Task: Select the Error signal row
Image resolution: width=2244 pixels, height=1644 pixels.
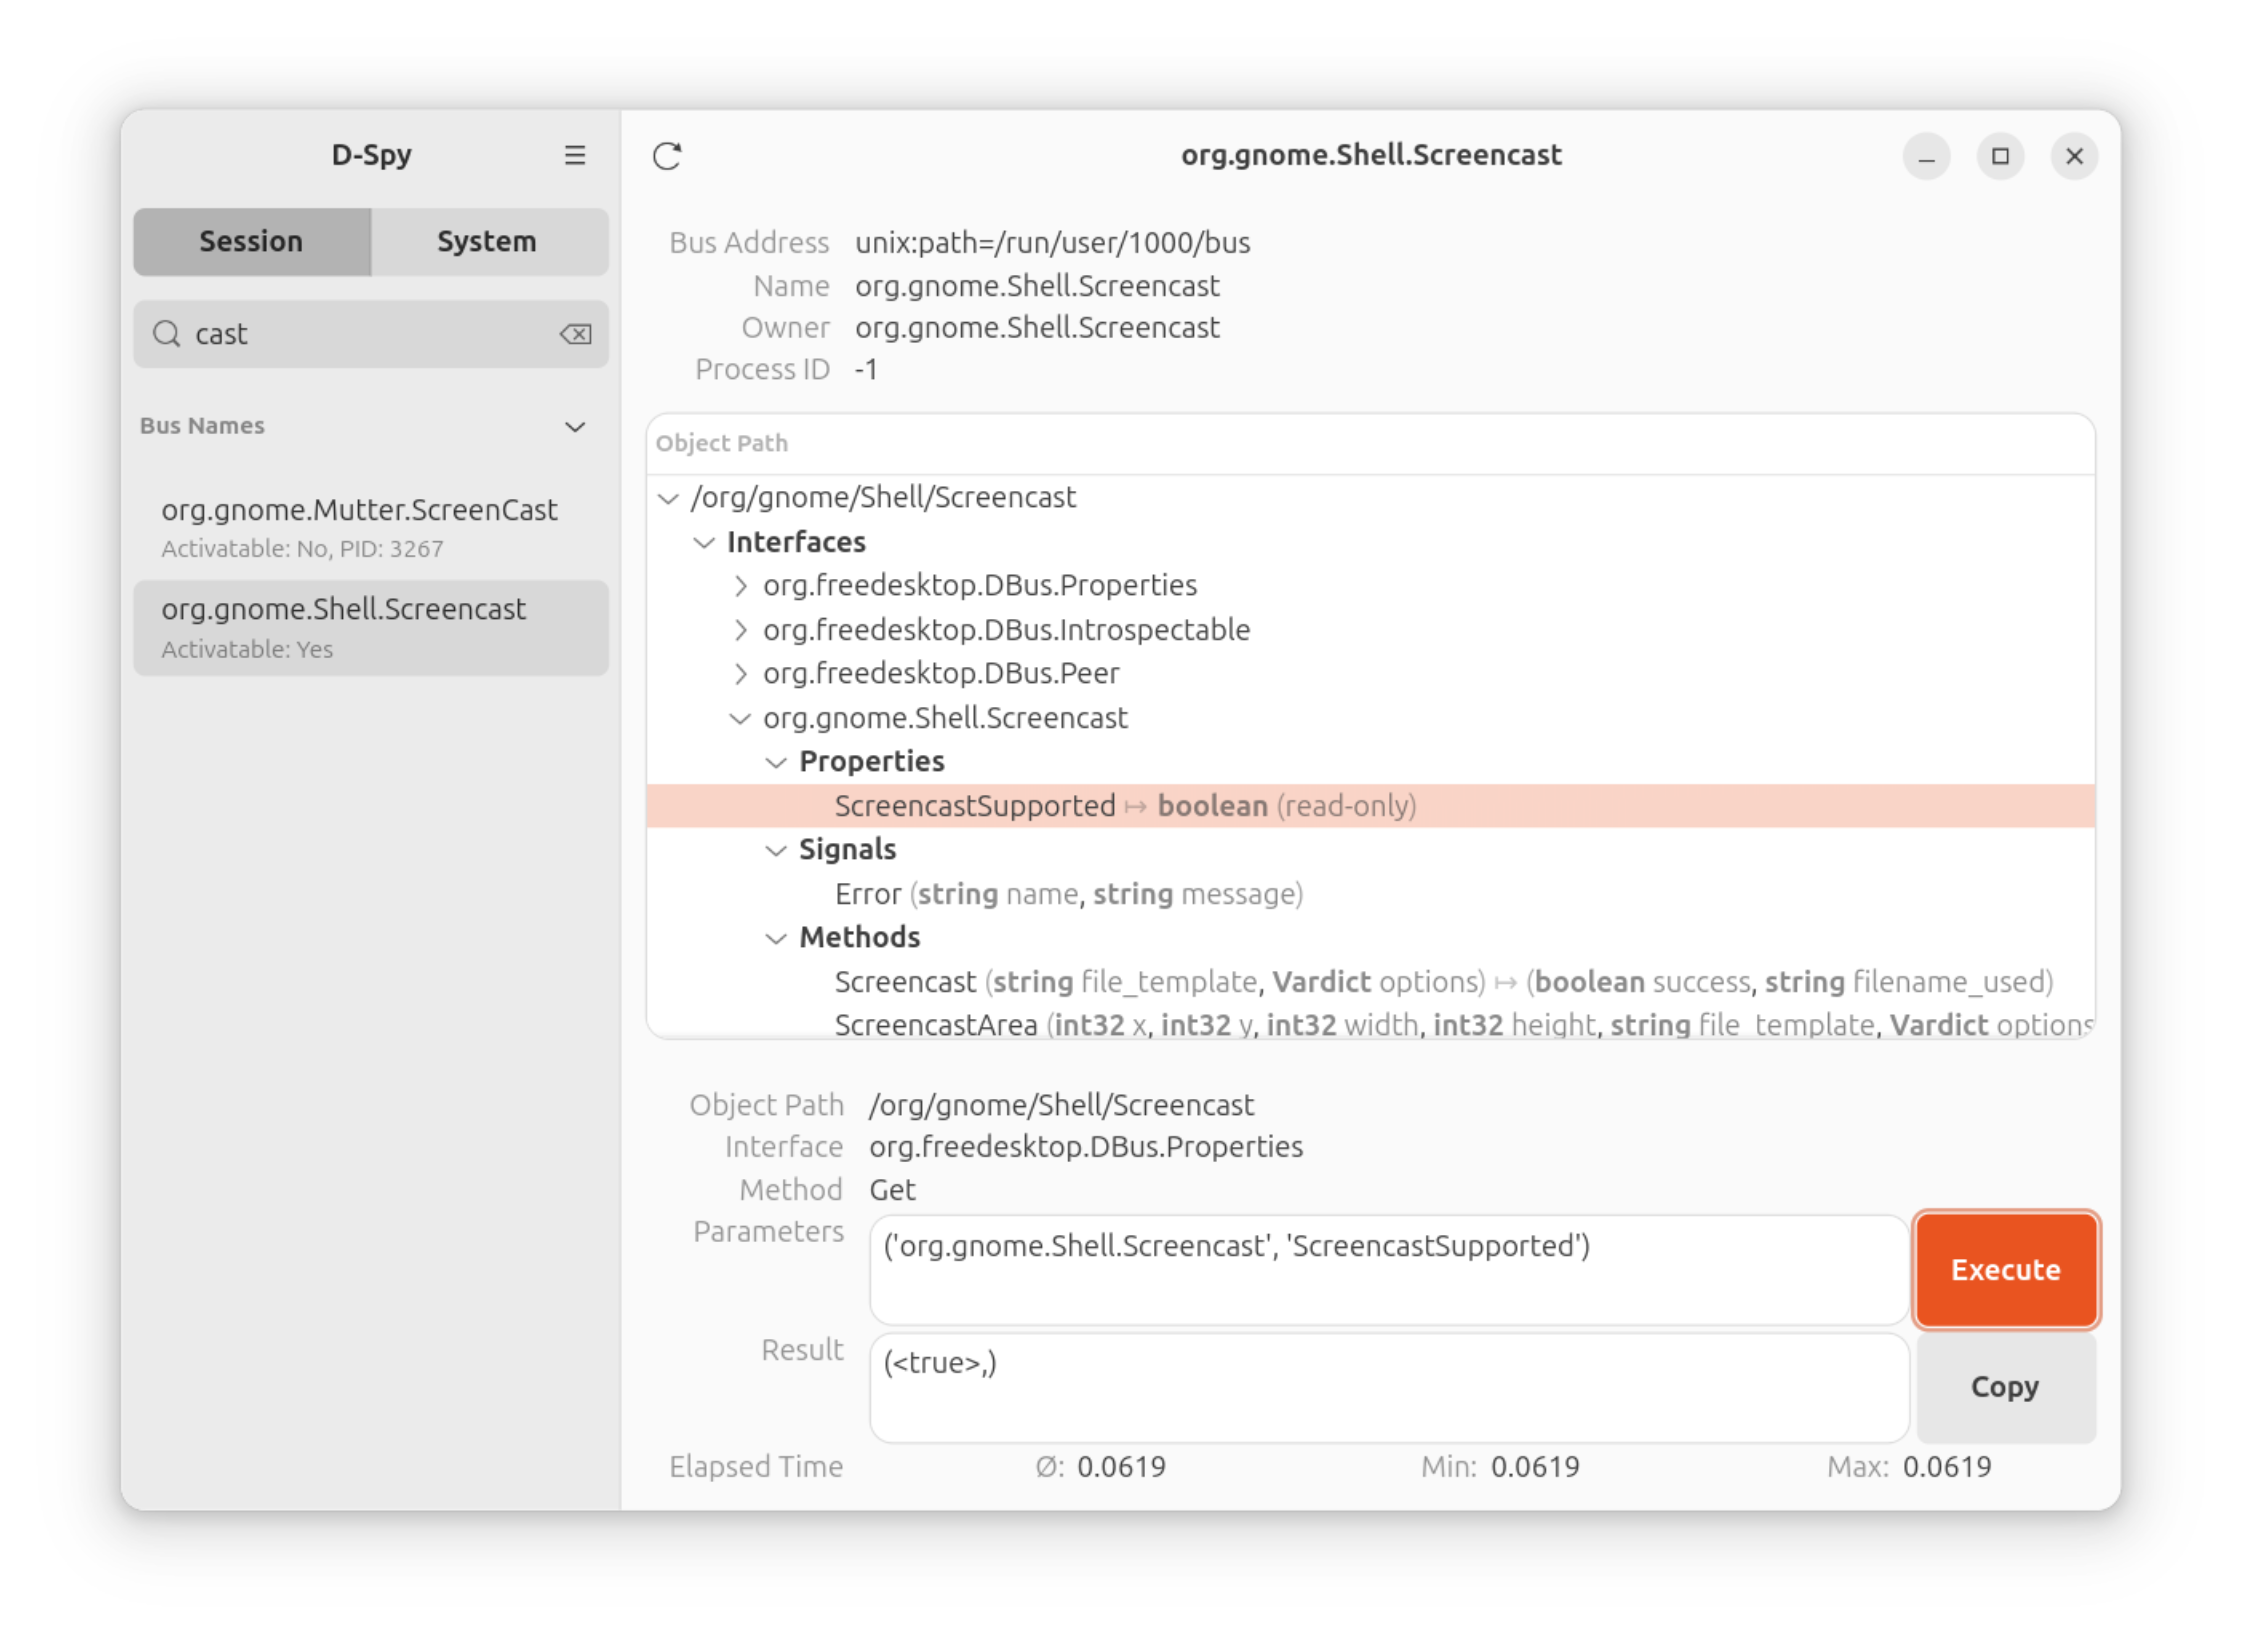Action: point(1370,894)
